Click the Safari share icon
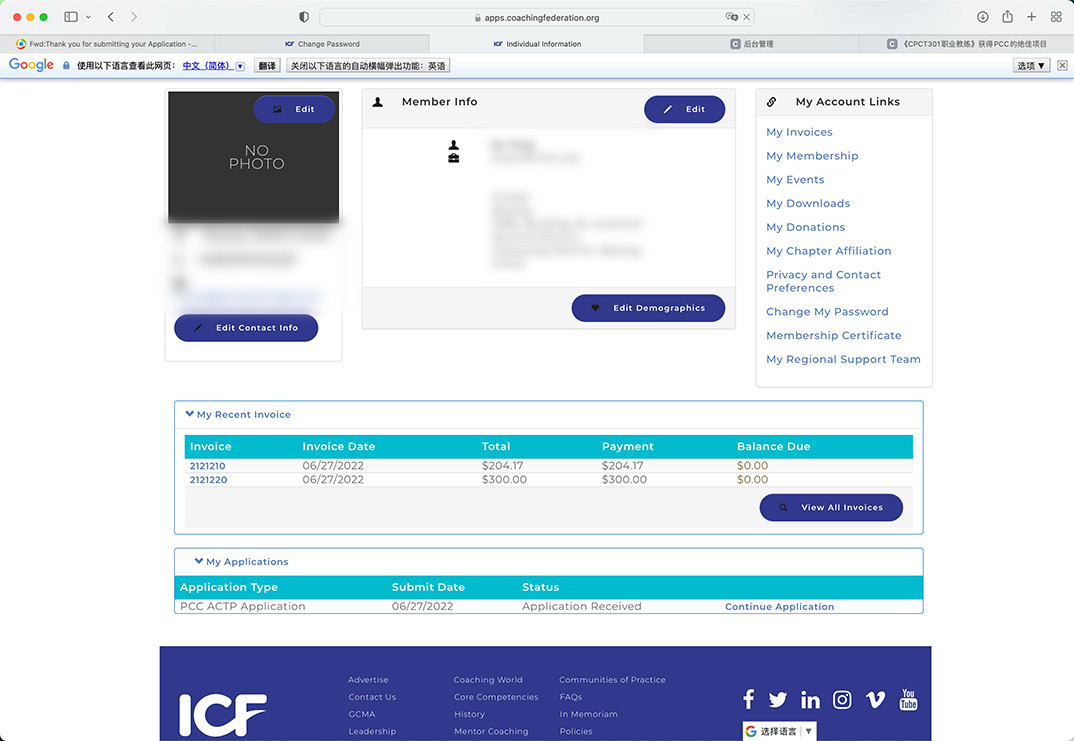The height and width of the screenshot is (741, 1074). coord(1007,17)
